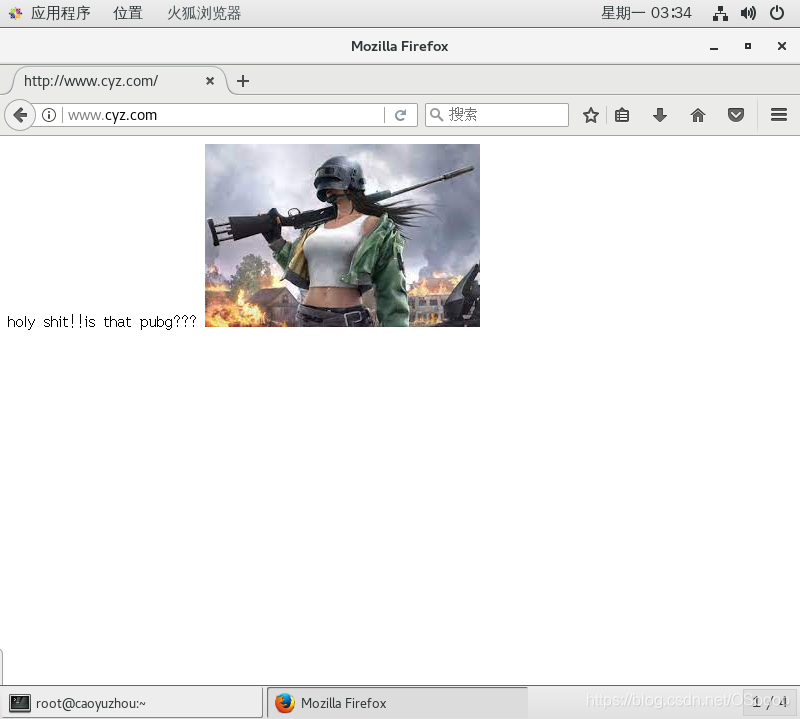Click the search magnifier icon
This screenshot has width=800, height=719.
click(436, 115)
